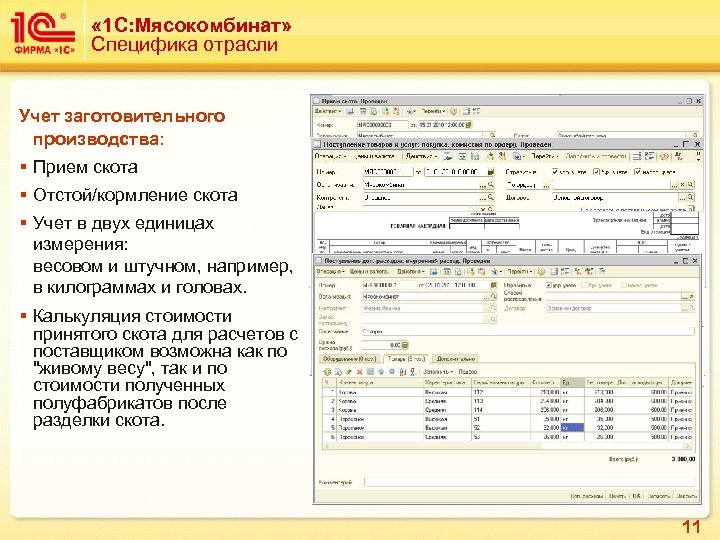Click the magnifier icon beside Организация in Поступление товаров window
The image size is (720, 540).
click(491, 185)
